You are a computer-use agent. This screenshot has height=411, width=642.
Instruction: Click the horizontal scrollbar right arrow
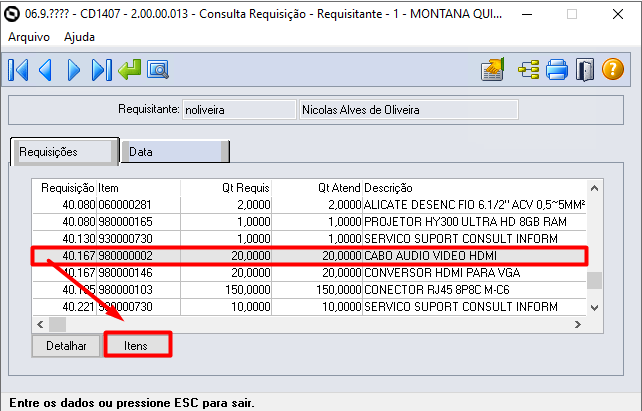point(577,325)
